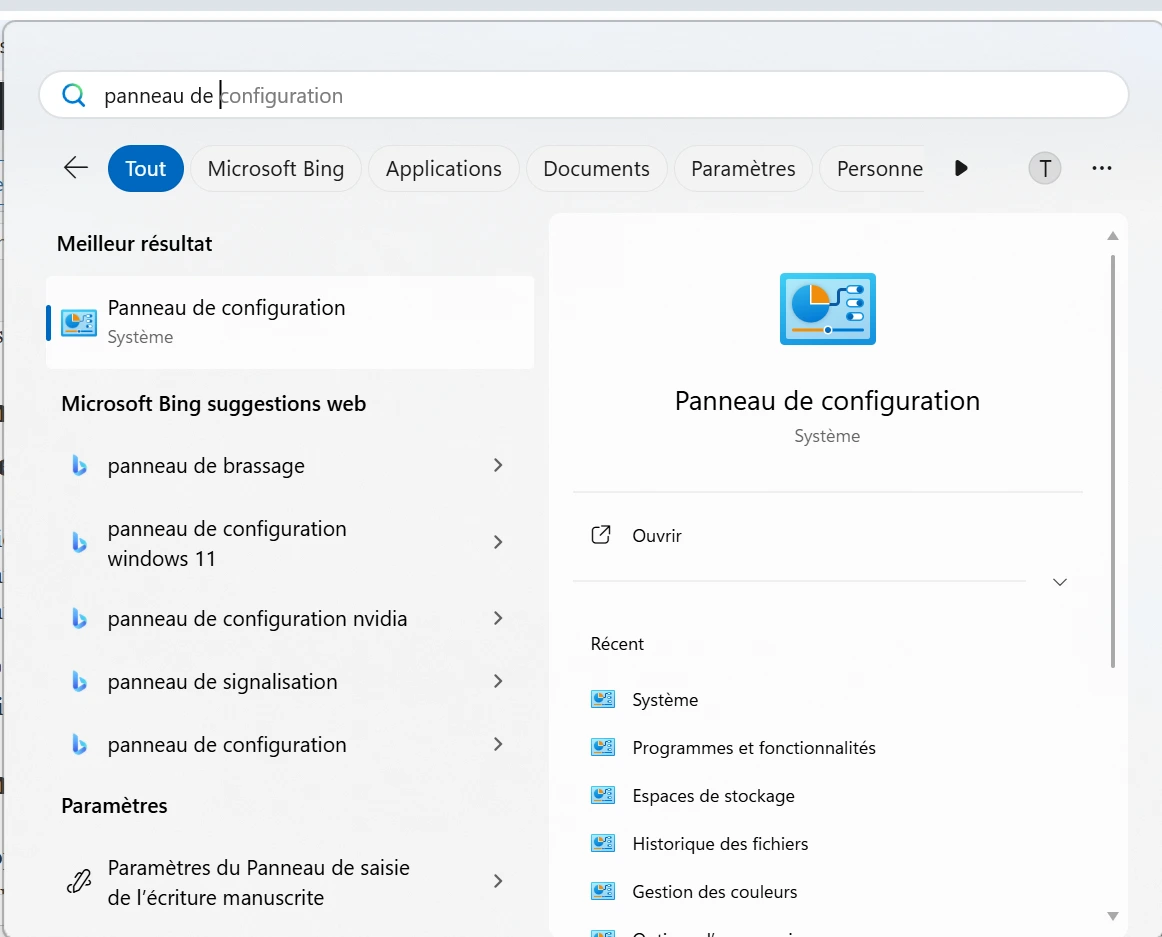Click the search magnifier icon
The width and height of the screenshot is (1162, 937).
click(x=74, y=95)
